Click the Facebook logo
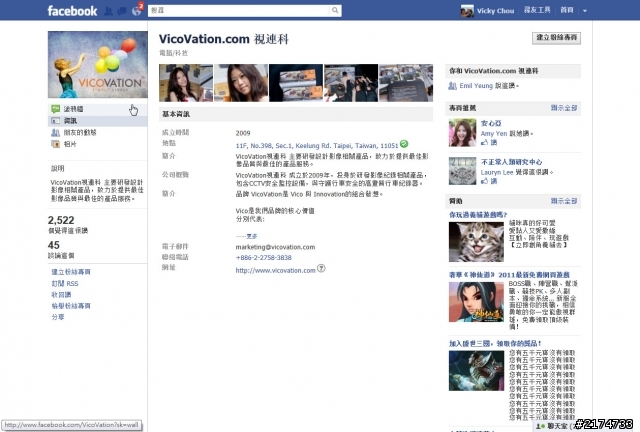The image size is (640, 432). click(72, 11)
